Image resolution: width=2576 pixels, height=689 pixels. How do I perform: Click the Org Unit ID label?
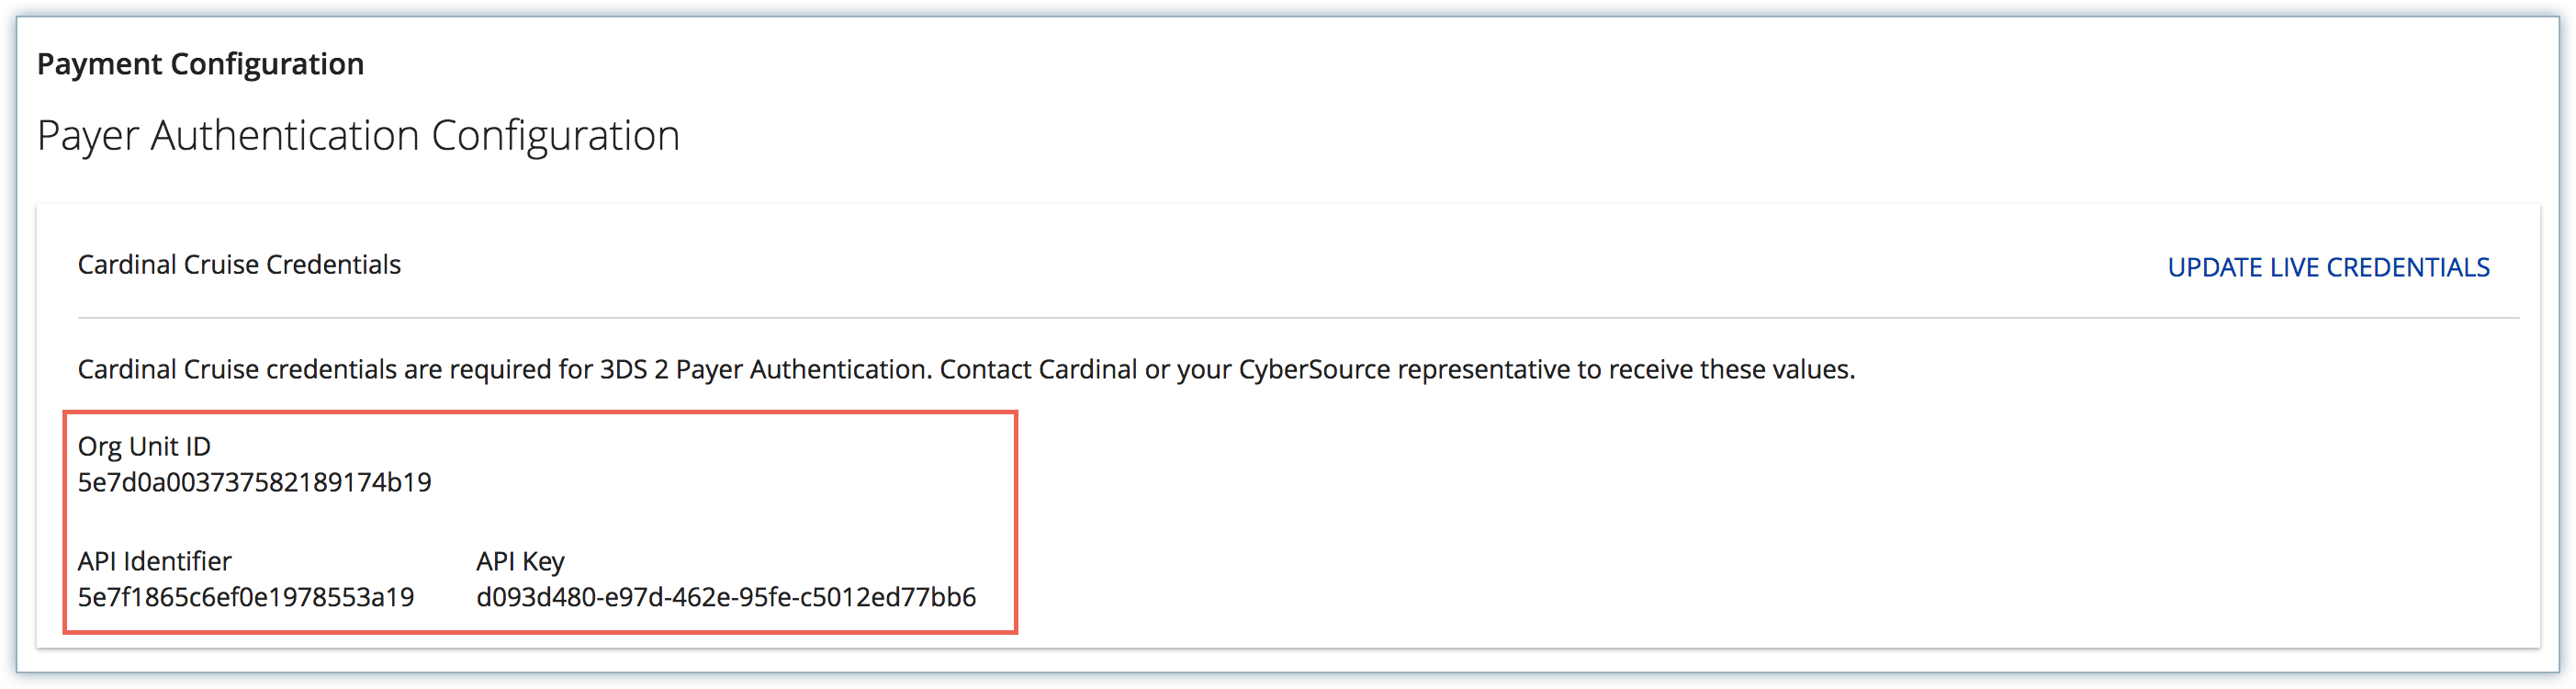(144, 446)
